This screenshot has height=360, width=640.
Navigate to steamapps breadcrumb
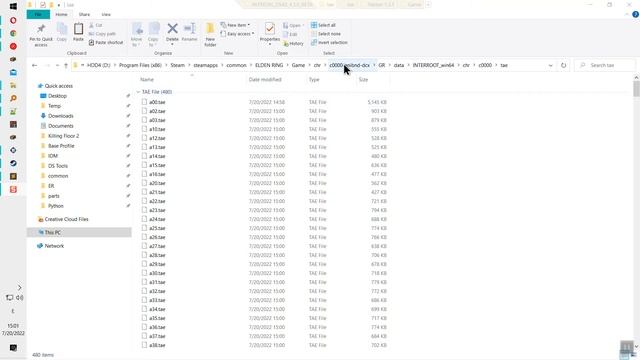pyautogui.click(x=206, y=65)
